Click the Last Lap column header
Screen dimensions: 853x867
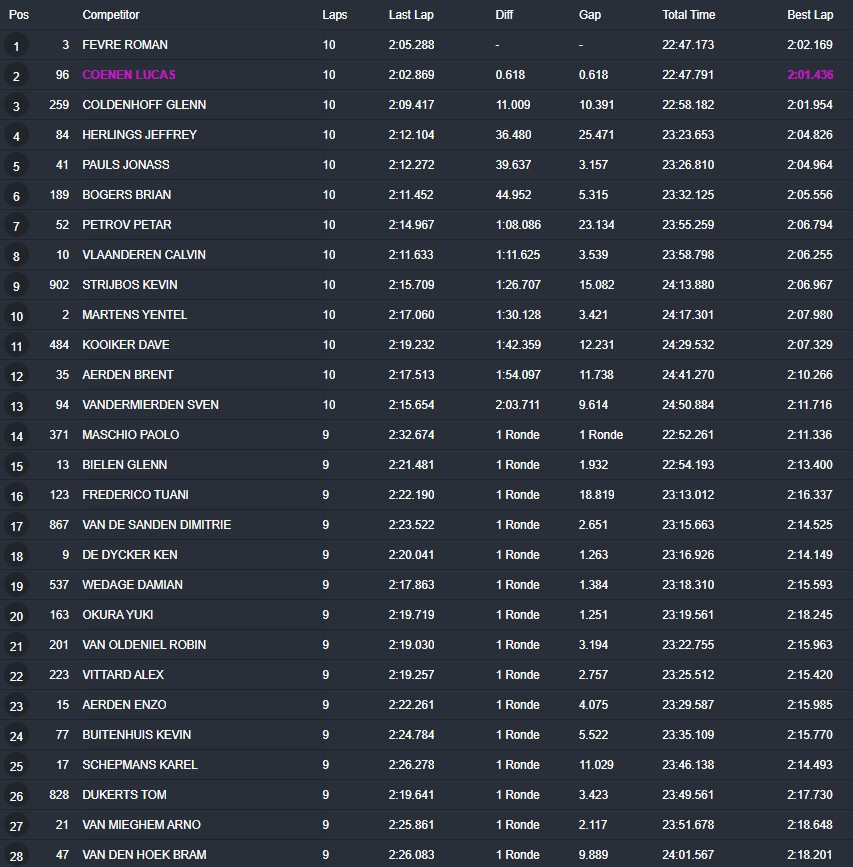(x=411, y=15)
